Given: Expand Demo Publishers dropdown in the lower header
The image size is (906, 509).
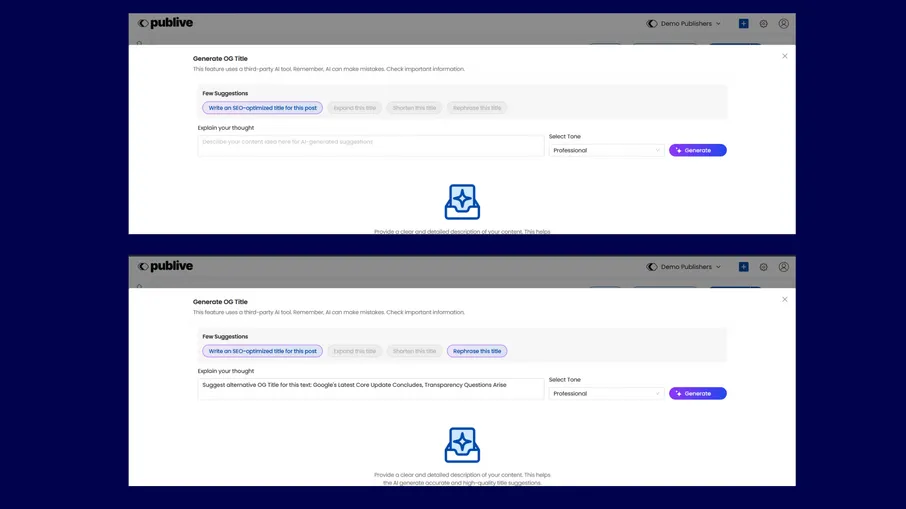Looking at the screenshot, I should click(684, 267).
